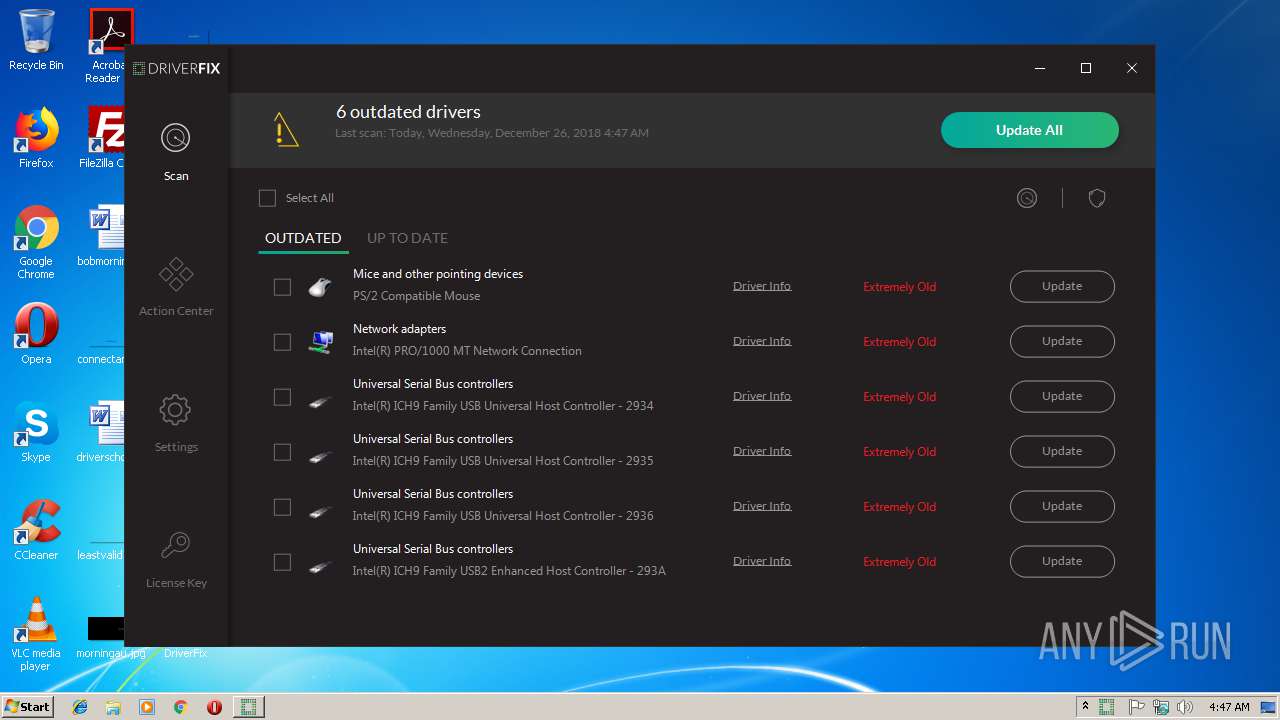The image size is (1280, 720).
Task: Open the Windows Start menu
Action: tap(27, 707)
